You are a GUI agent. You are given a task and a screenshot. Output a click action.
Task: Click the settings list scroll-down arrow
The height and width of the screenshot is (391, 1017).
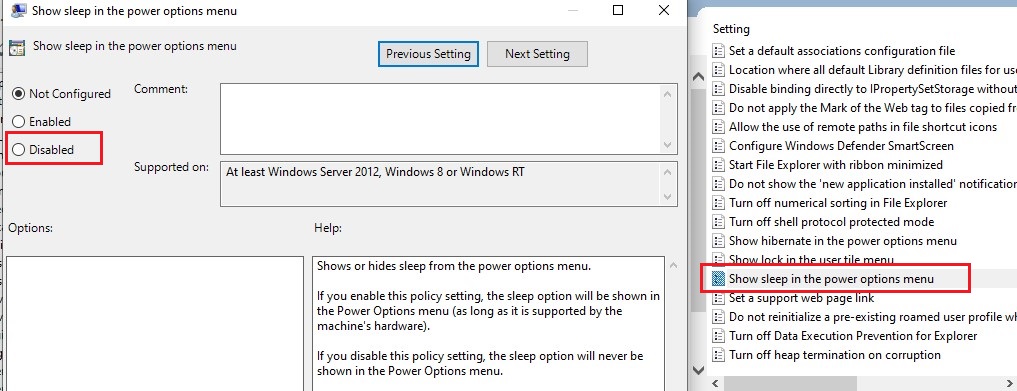(699, 370)
